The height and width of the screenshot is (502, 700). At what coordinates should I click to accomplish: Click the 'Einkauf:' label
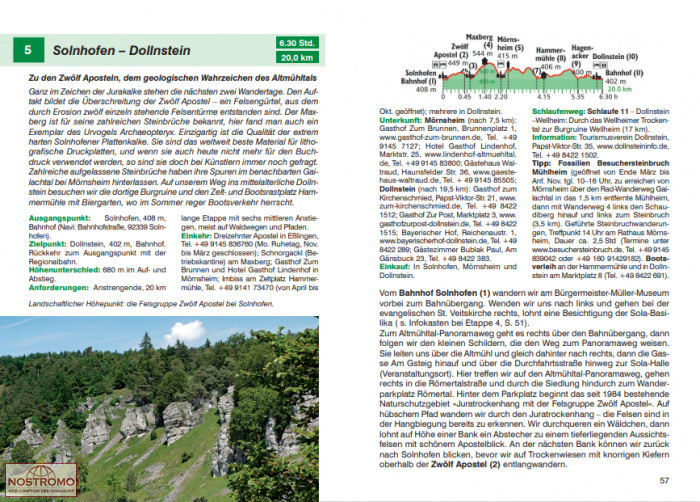[395, 267]
